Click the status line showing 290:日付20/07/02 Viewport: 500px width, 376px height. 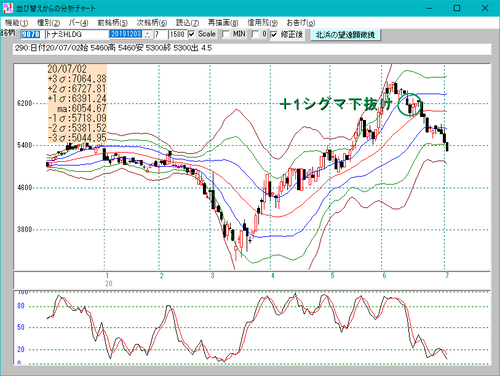252,49
